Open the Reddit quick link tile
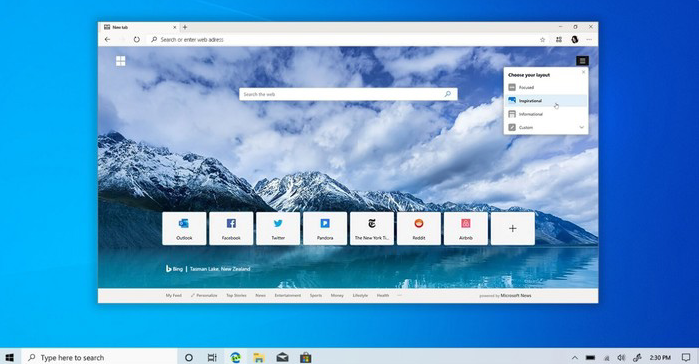The height and width of the screenshot is (364, 699). 419,229
